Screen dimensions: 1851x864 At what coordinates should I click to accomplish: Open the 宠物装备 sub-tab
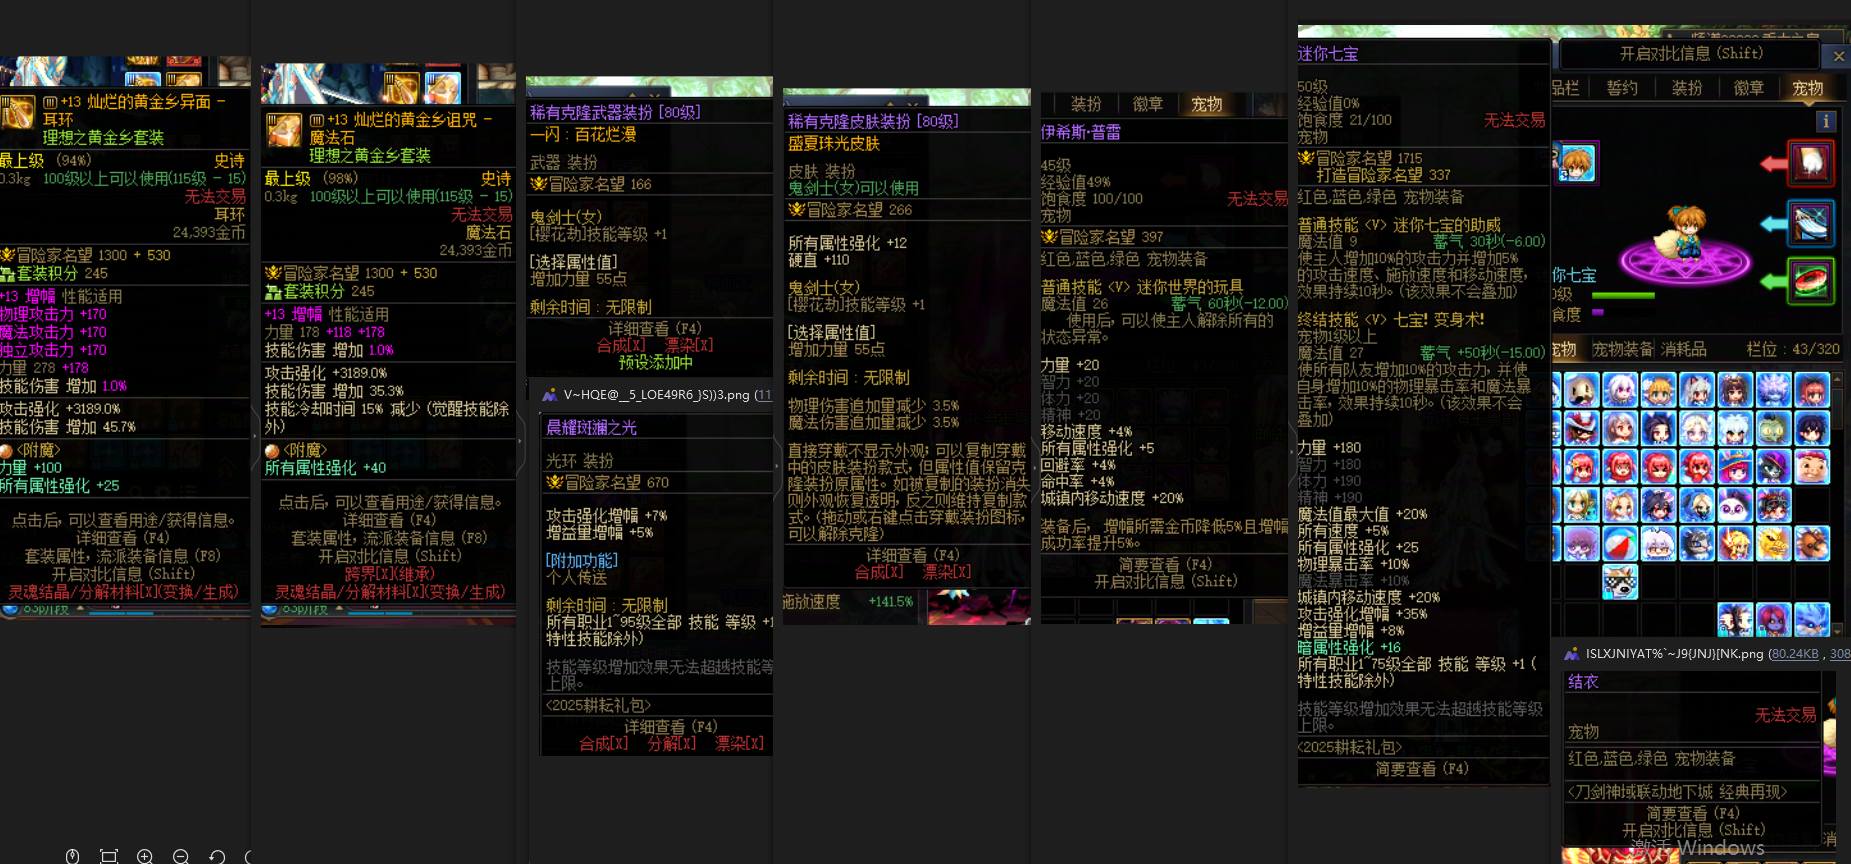[1622, 349]
